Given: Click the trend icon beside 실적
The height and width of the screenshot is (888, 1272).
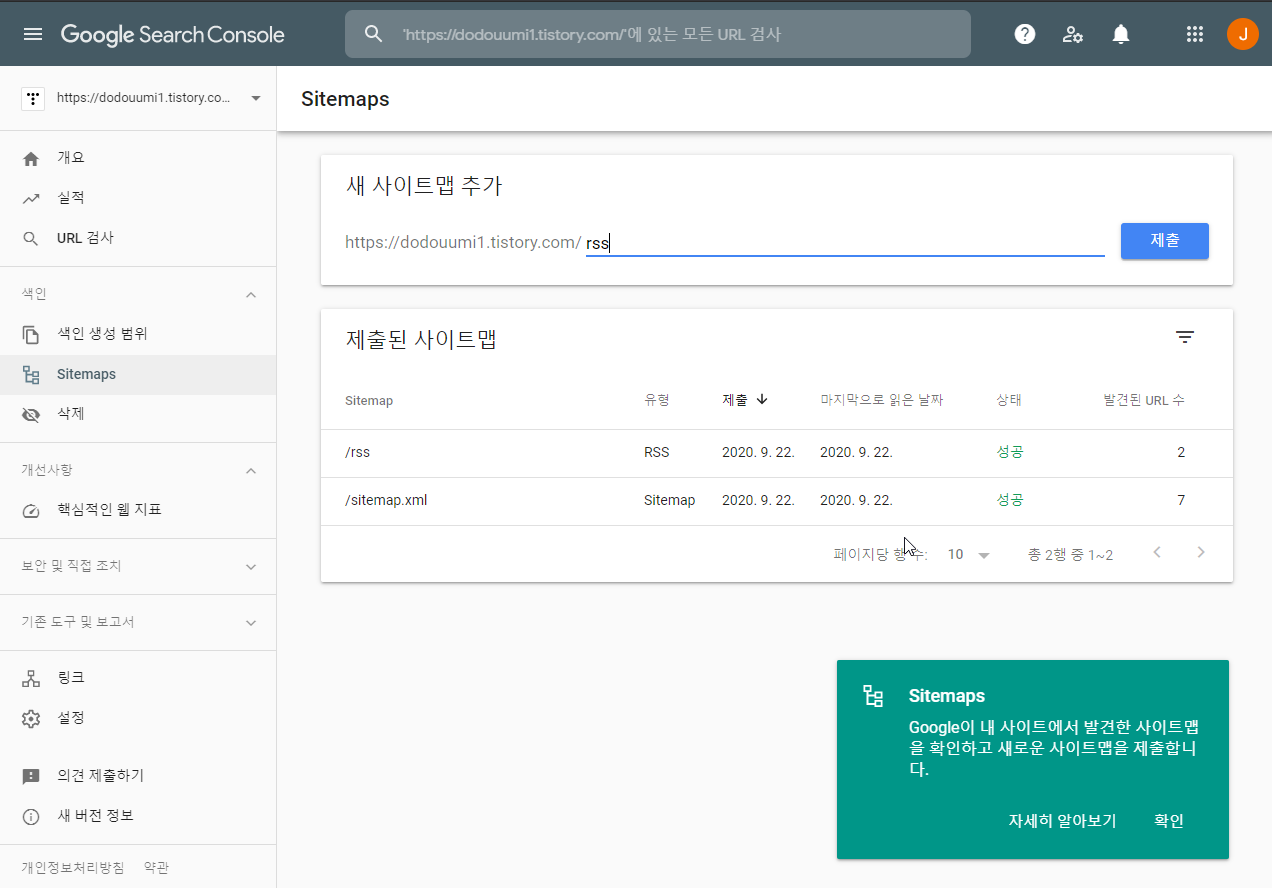Looking at the screenshot, I should pos(31,198).
